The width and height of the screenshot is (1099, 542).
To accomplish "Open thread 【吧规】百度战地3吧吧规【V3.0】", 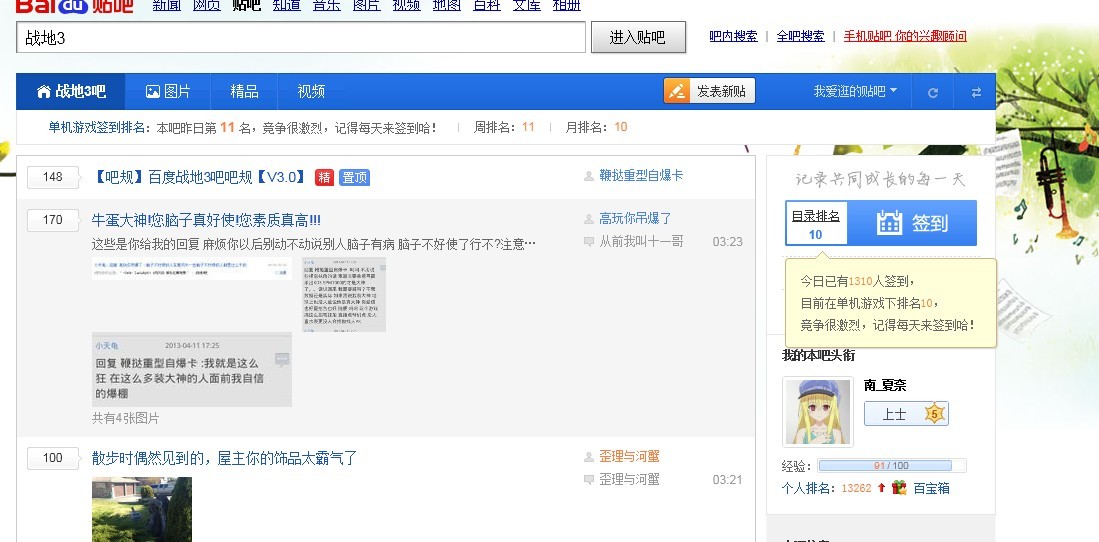I will pos(200,177).
